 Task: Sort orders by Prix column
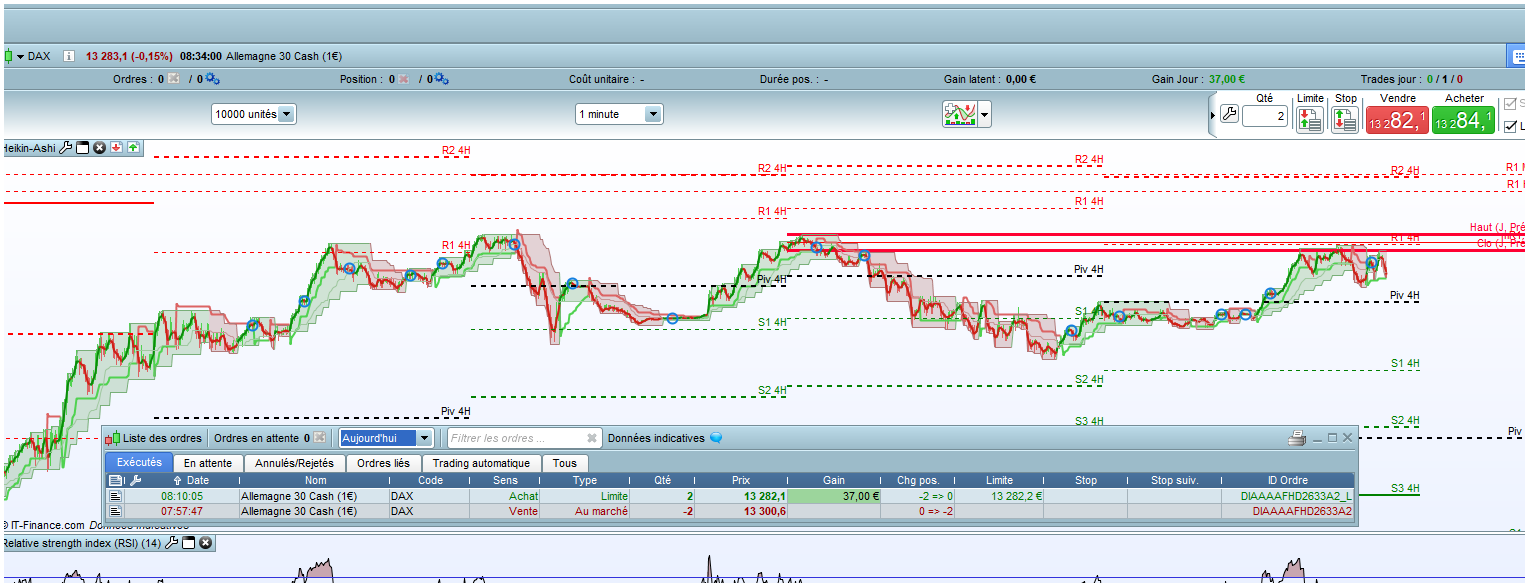(x=740, y=481)
